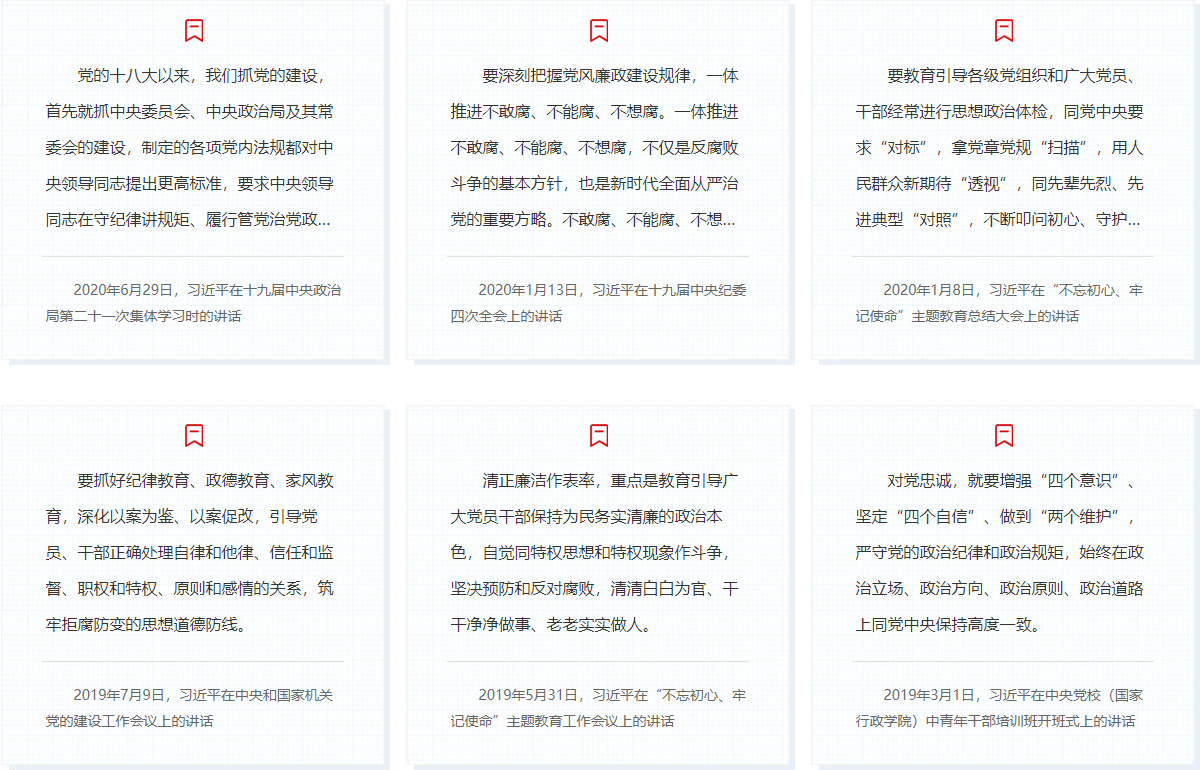Click the bookmark icon above the 清正廉洁作表率 quote
Image resolution: width=1200 pixels, height=770 pixels.
click(x=599, y=436)
